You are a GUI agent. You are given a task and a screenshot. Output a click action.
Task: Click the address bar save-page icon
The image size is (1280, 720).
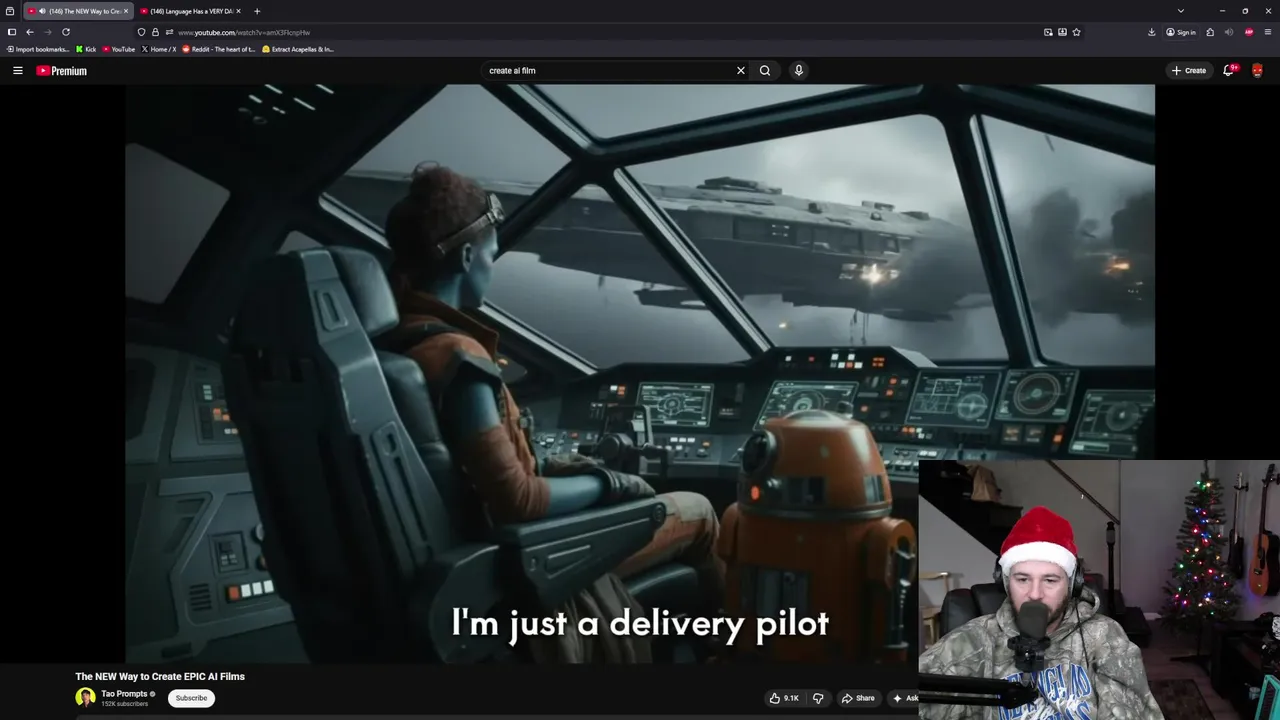(x=1062, y=32)
